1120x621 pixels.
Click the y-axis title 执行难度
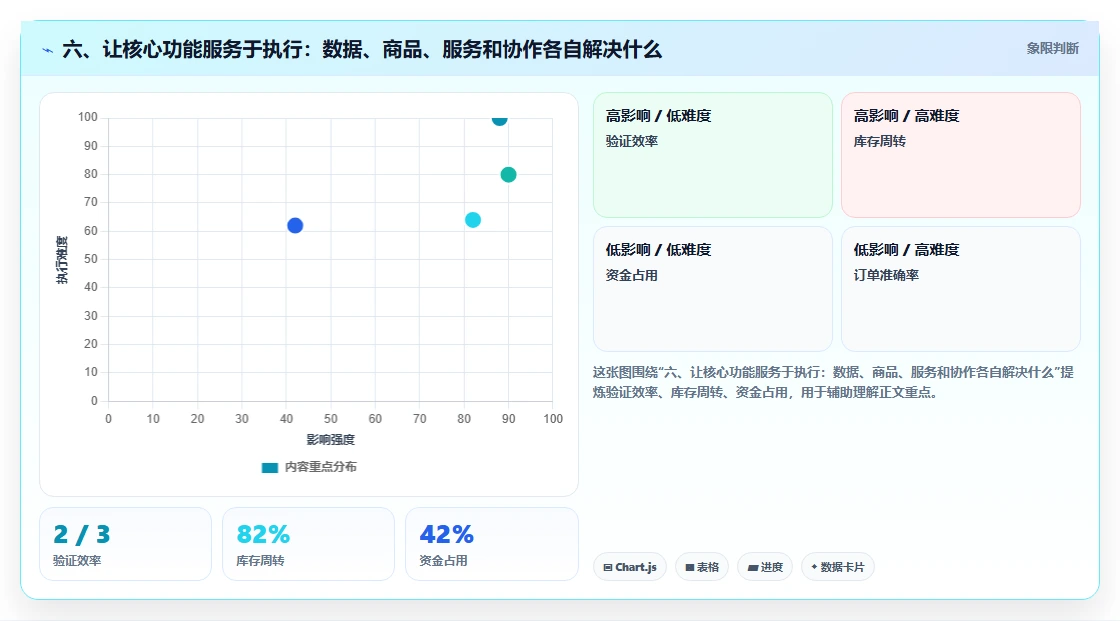pos(63,259)
